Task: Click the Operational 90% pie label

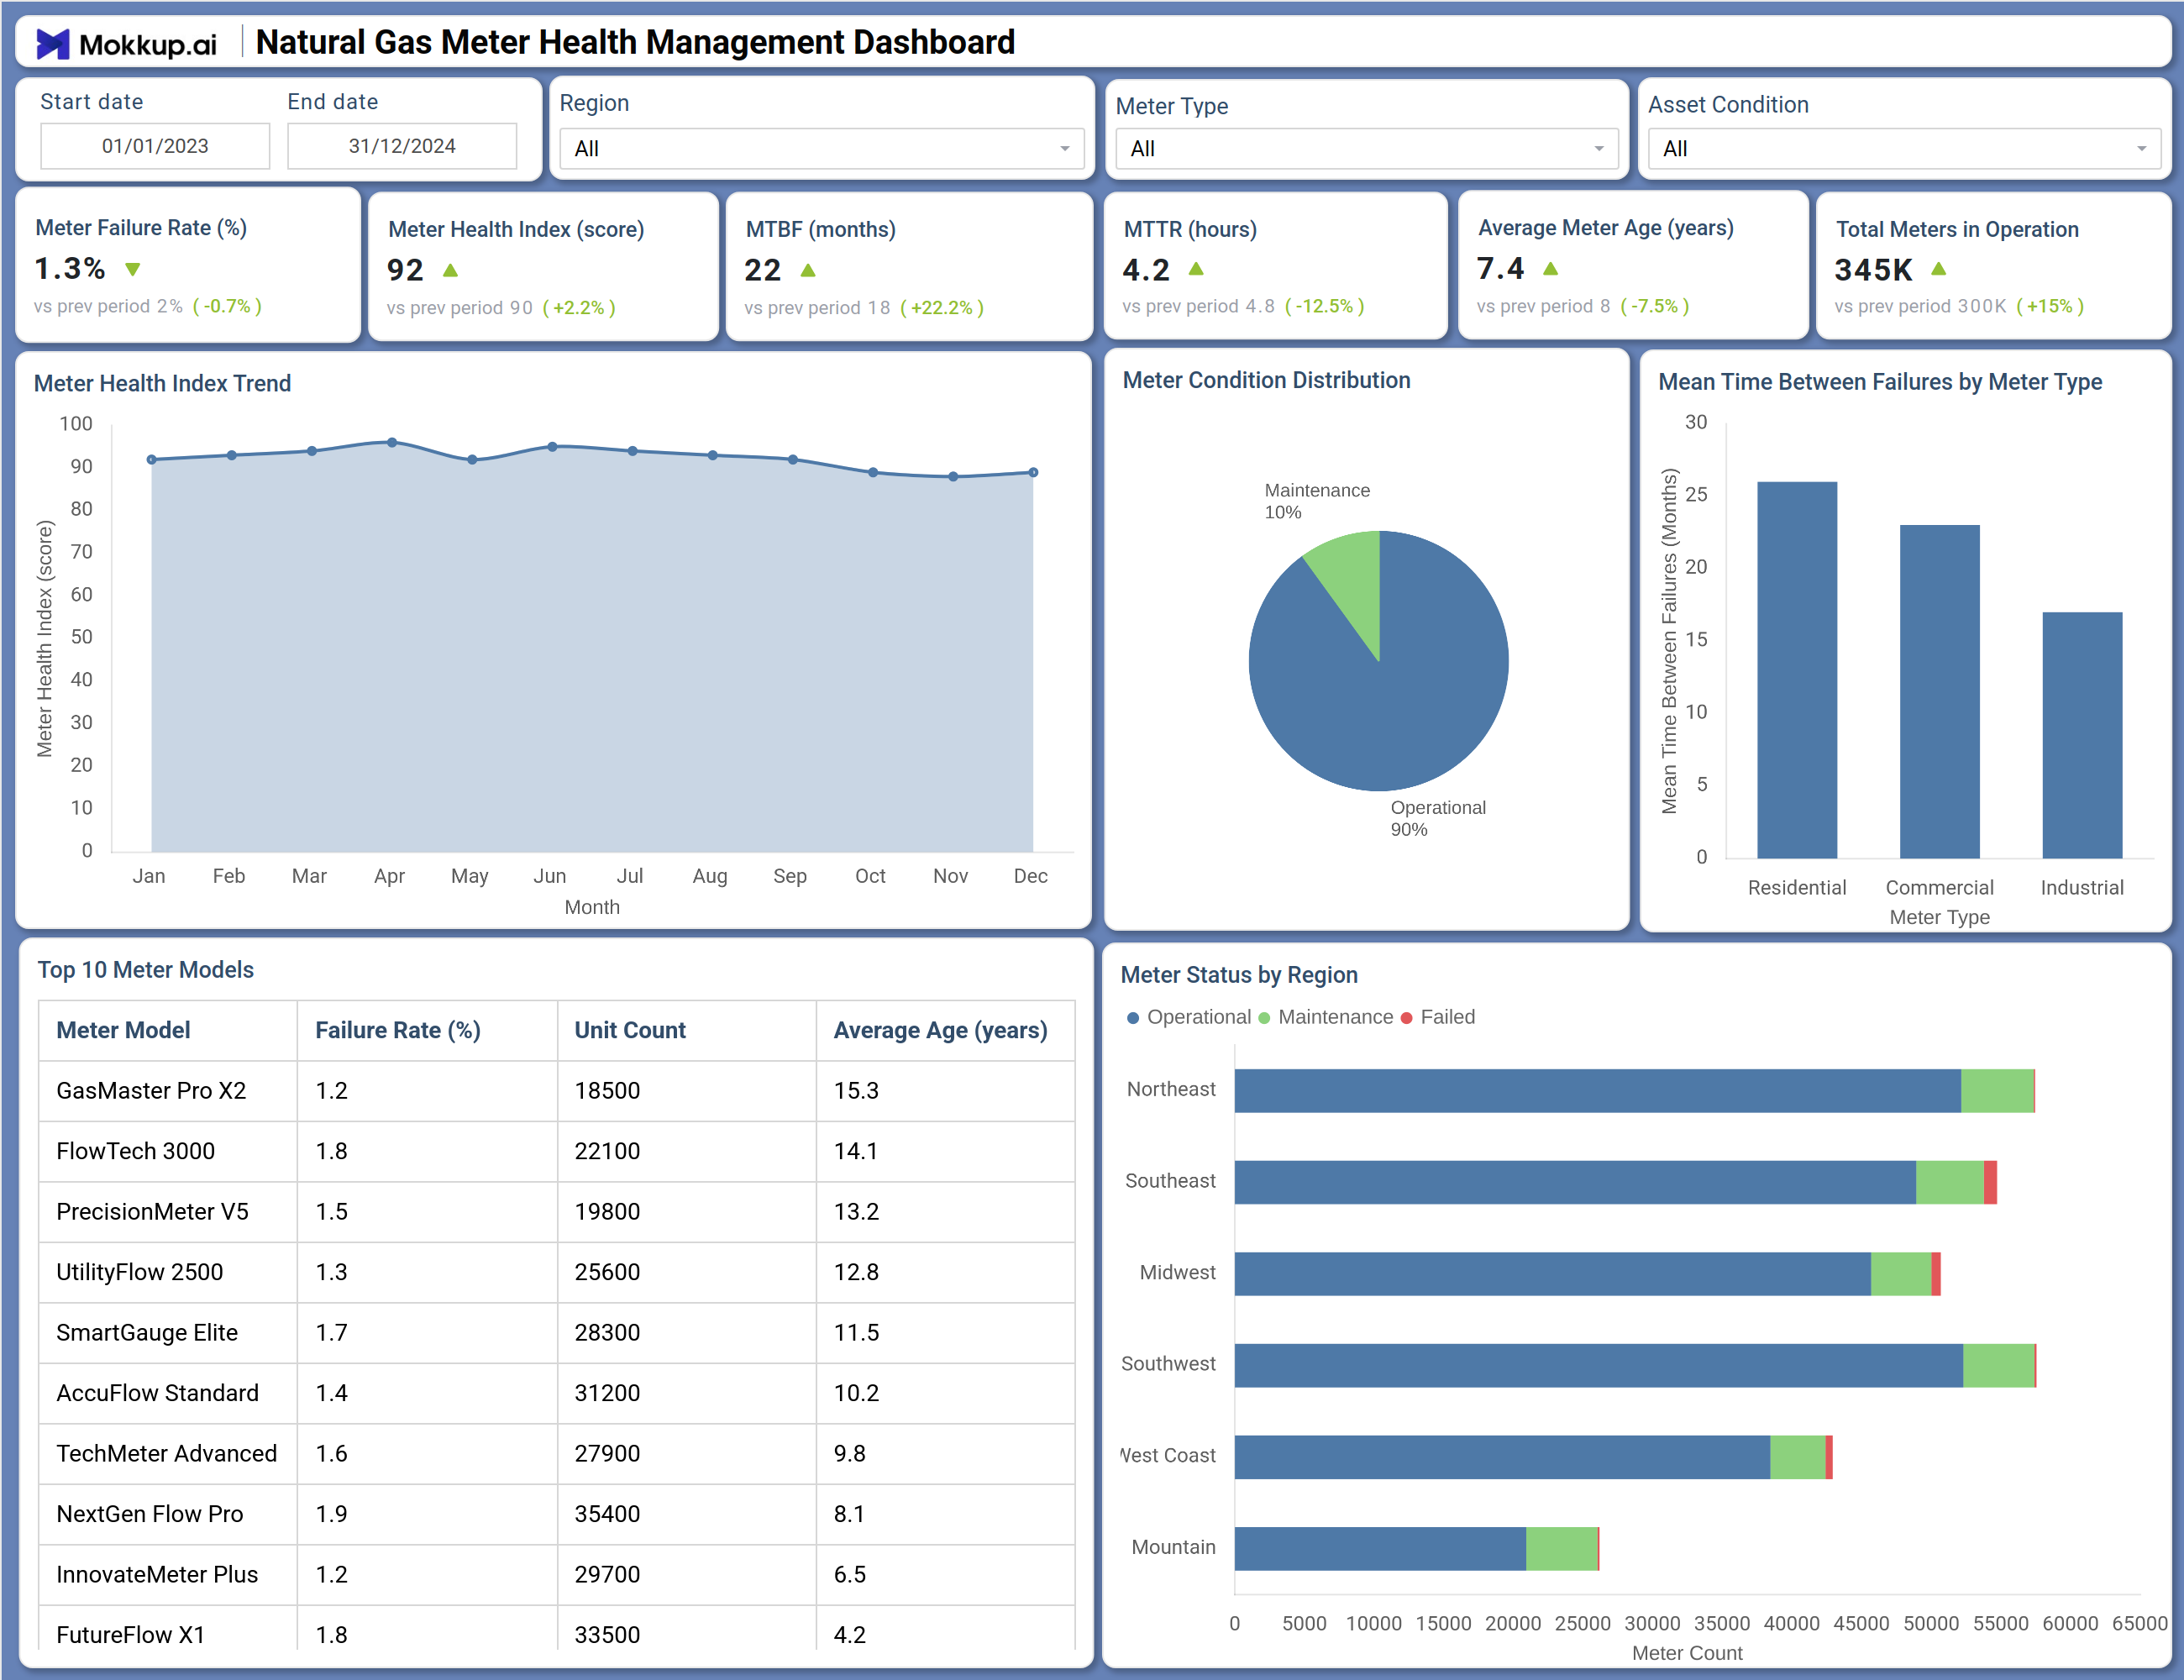Action: 1438,818
